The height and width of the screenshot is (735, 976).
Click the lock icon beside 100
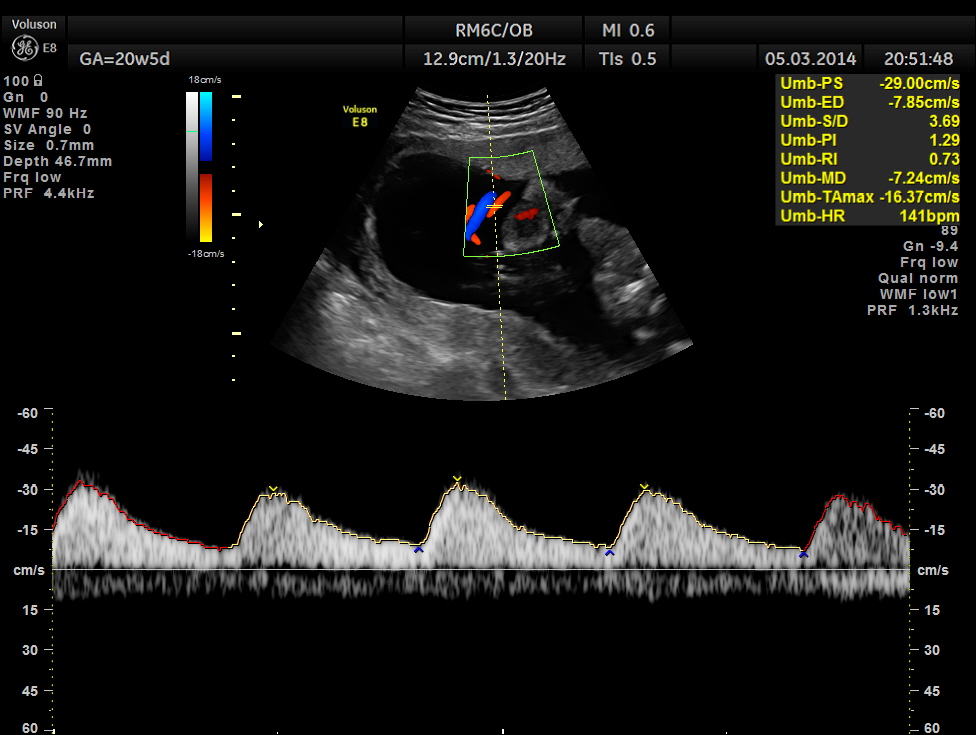(x=37, y=80)
